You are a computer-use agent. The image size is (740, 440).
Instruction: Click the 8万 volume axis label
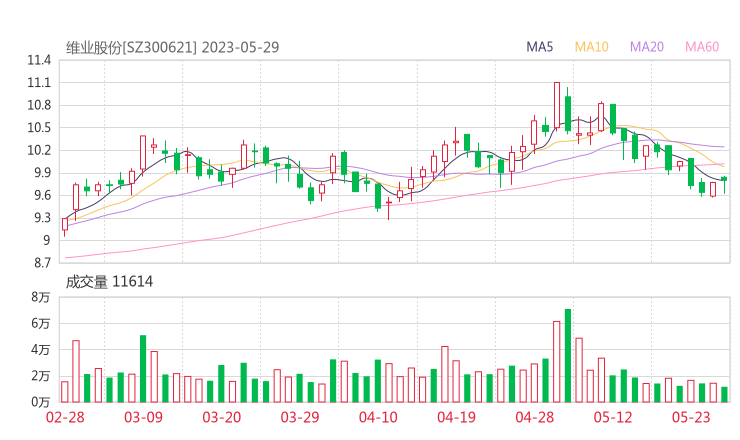point(41,297)
